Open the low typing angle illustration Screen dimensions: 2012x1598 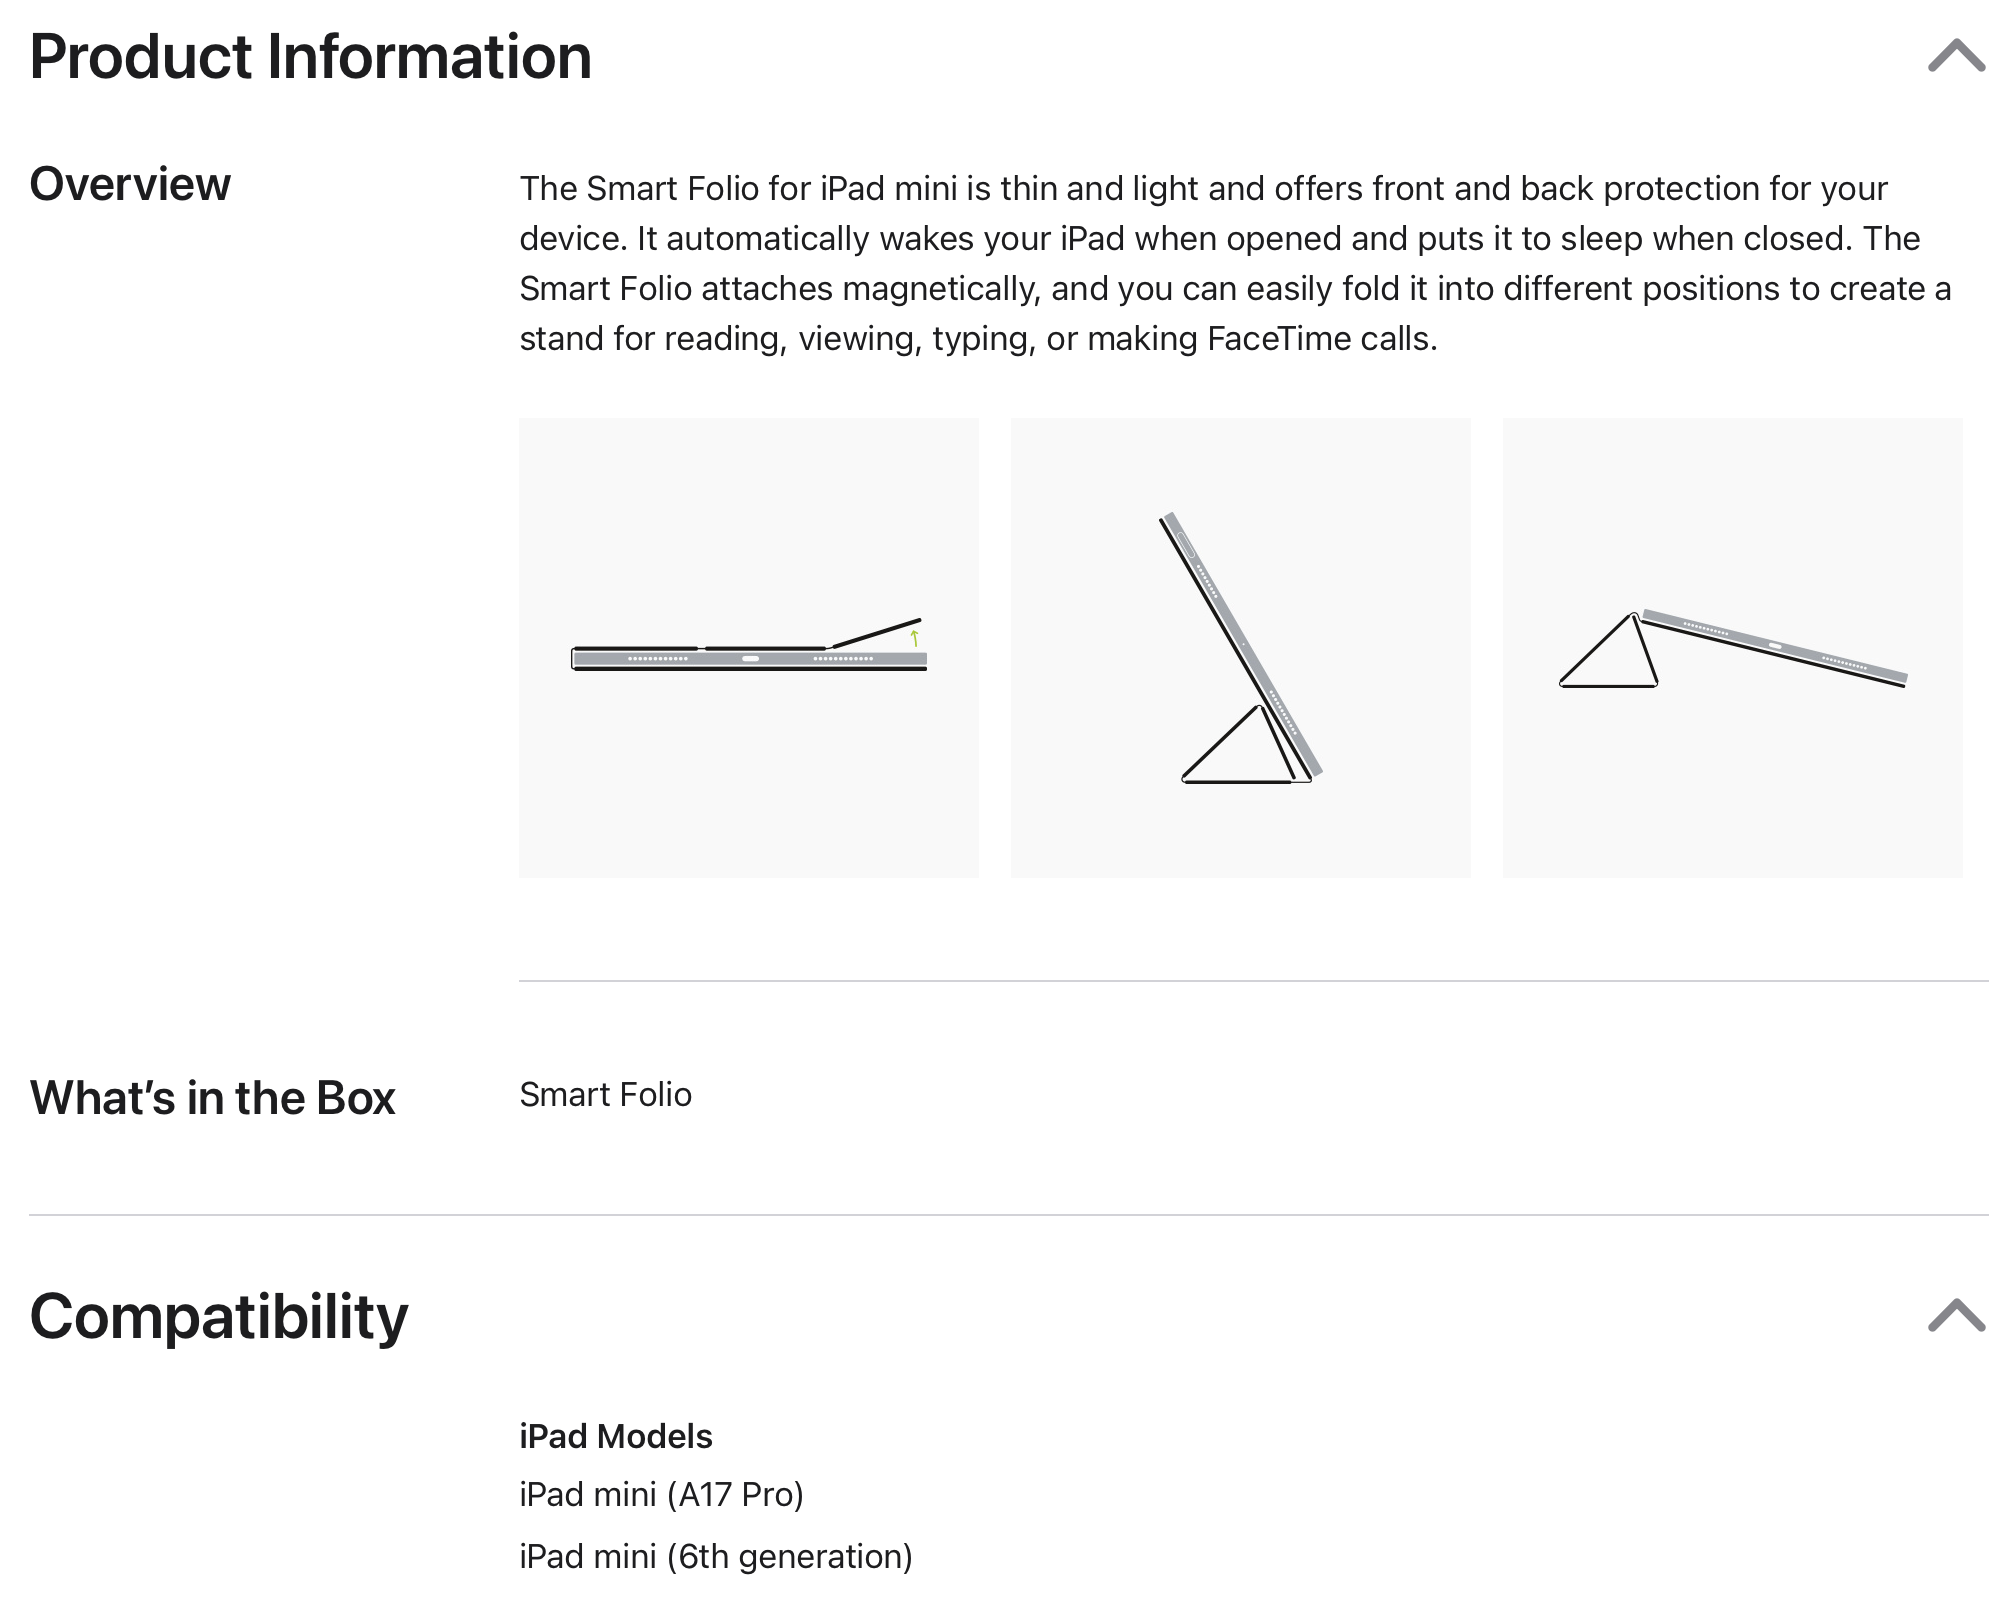(x=1732, y=648)
